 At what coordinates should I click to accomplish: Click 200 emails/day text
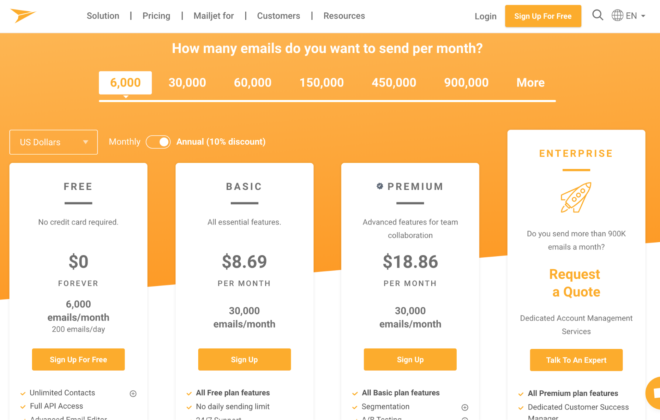pyautogui.click(x=78, y=330)
